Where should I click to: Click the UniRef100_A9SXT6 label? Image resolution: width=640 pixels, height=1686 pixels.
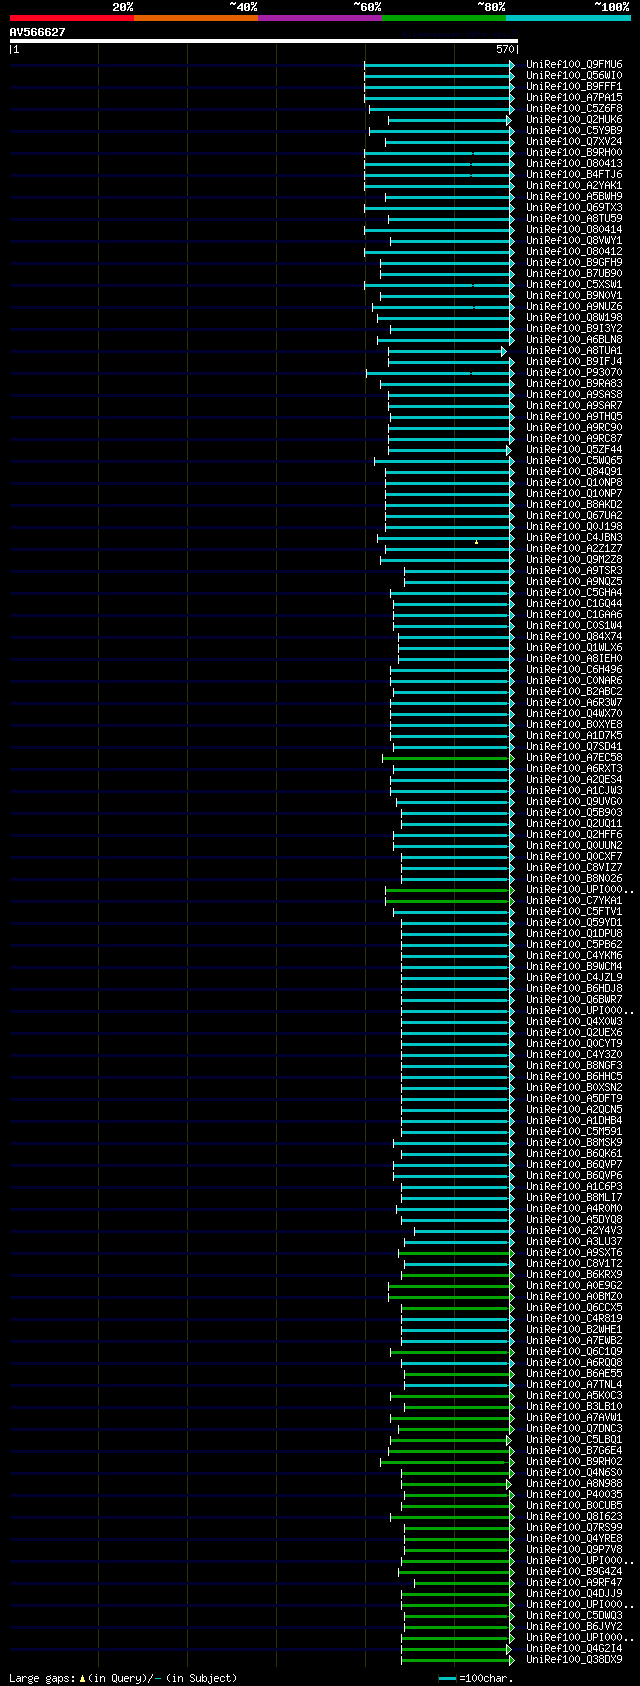point(574,1252)
